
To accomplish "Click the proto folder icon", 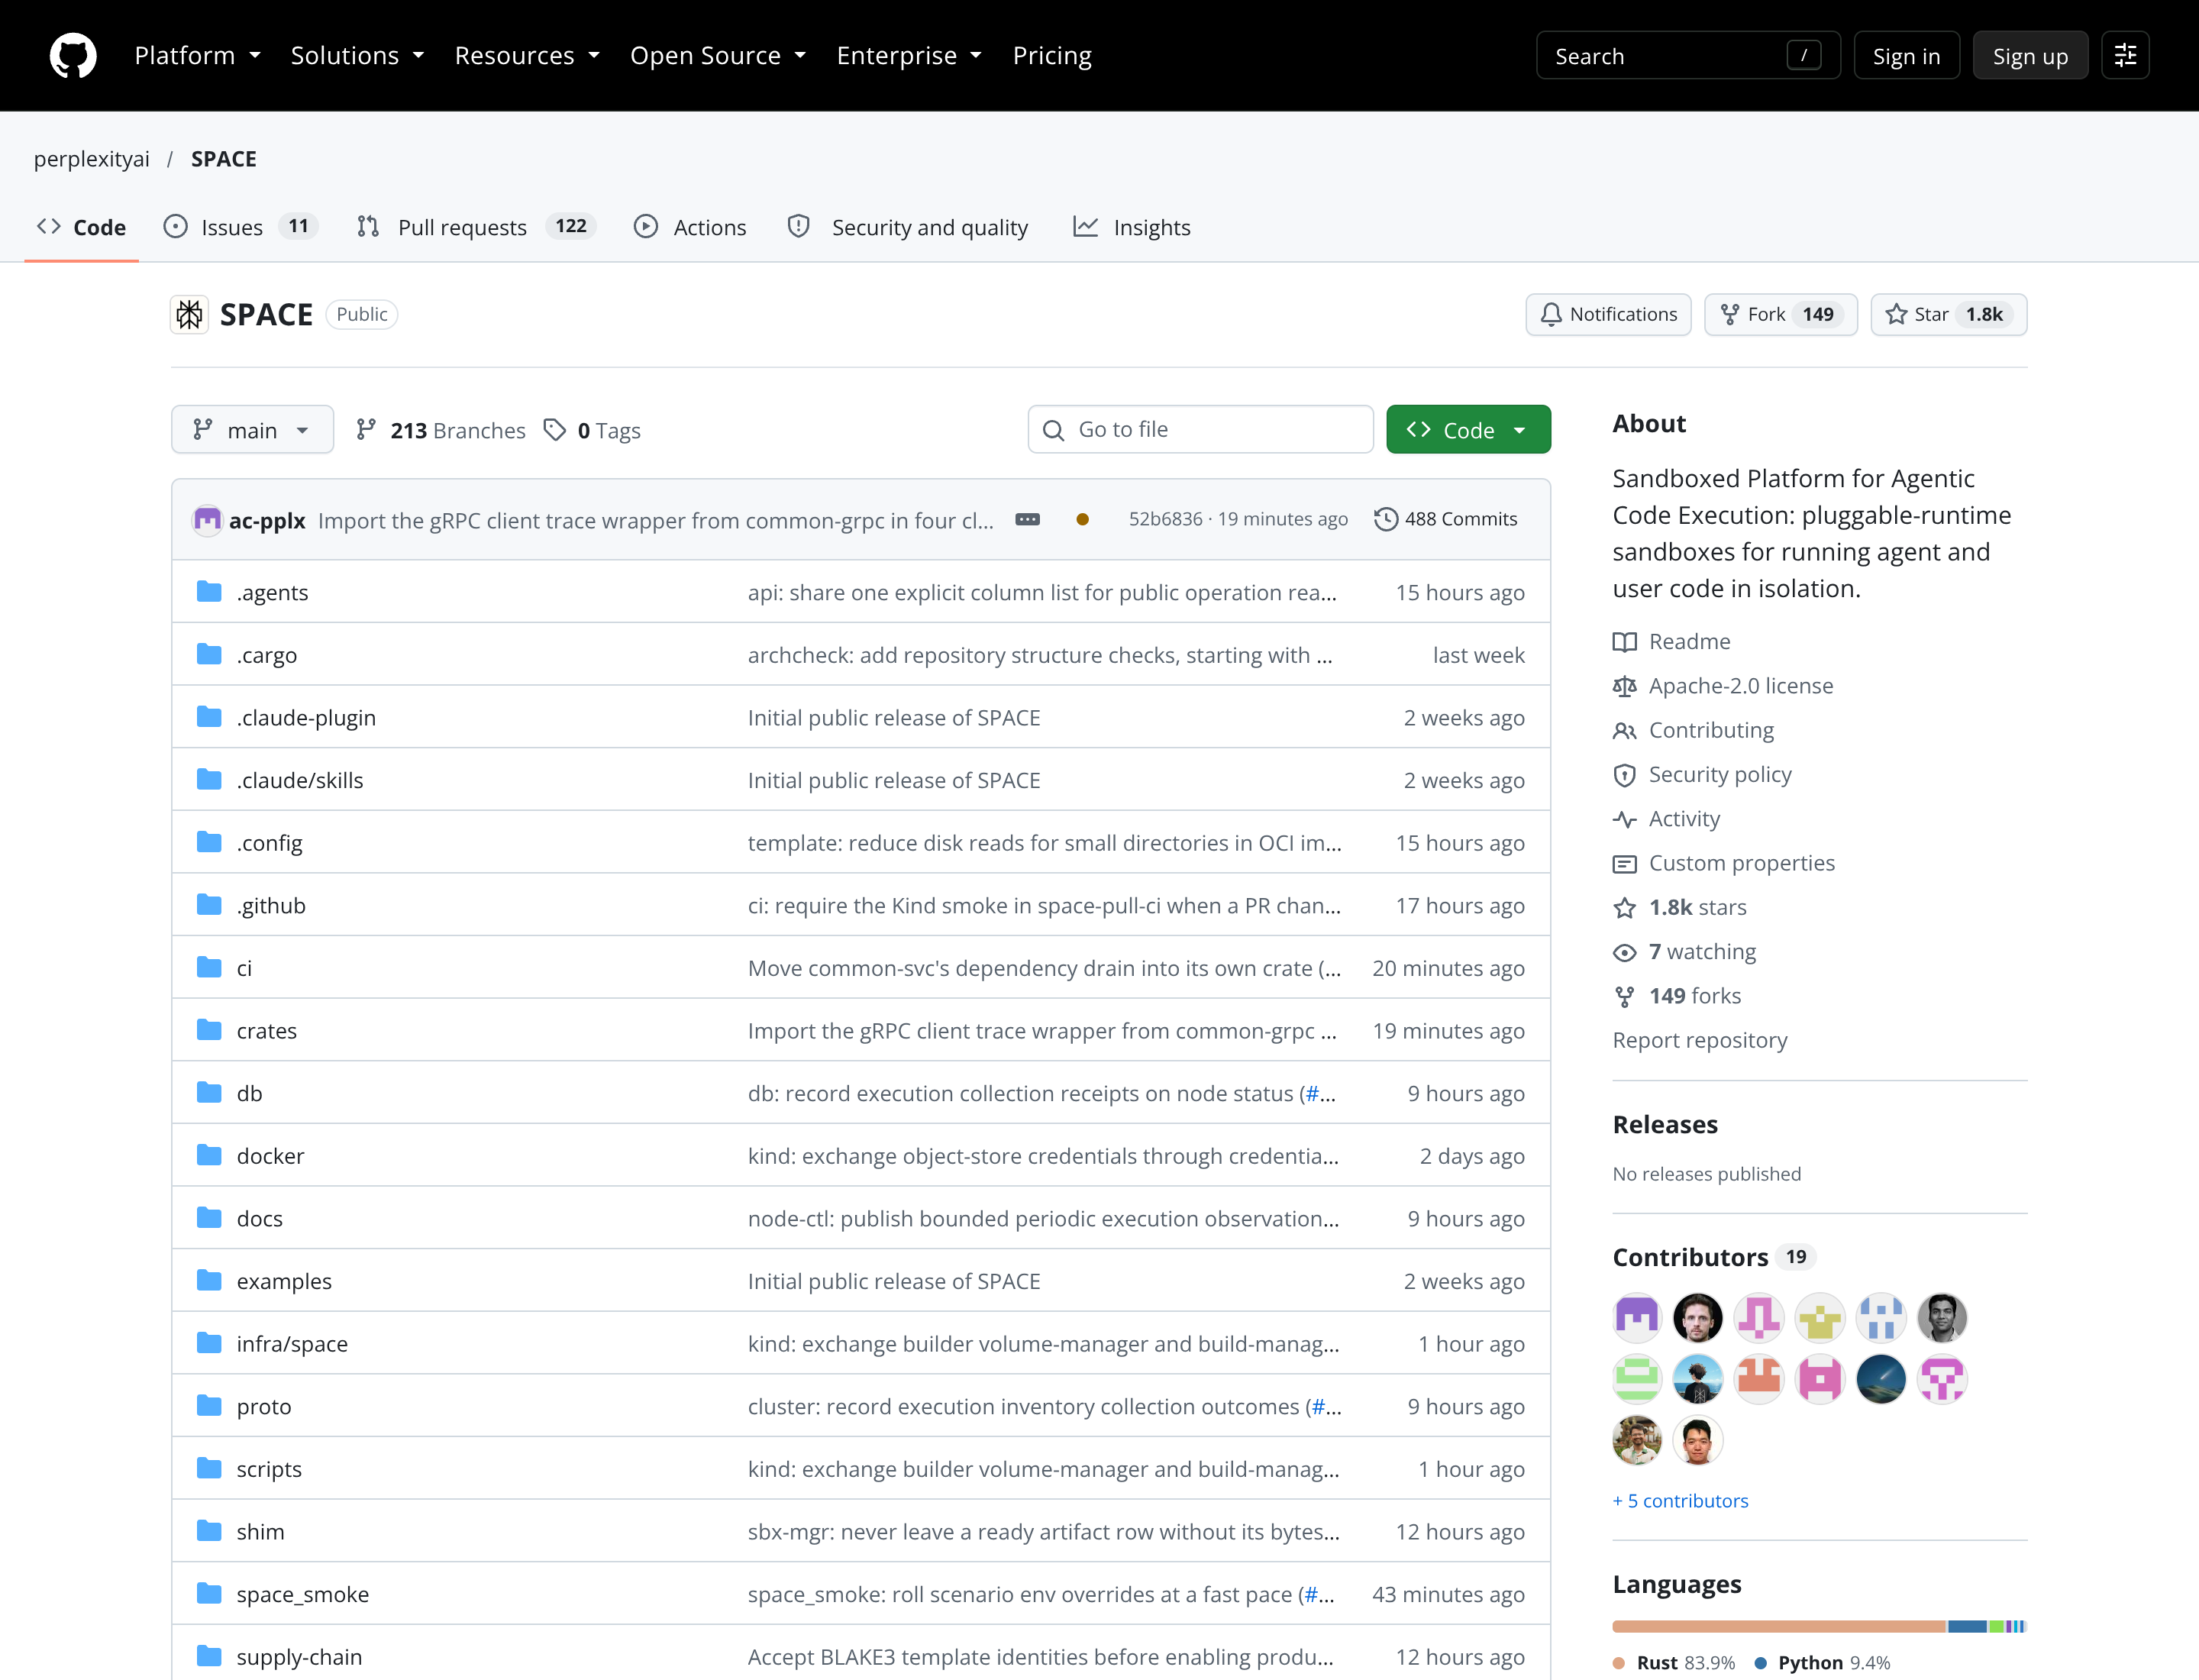I will coord(209,1406).
